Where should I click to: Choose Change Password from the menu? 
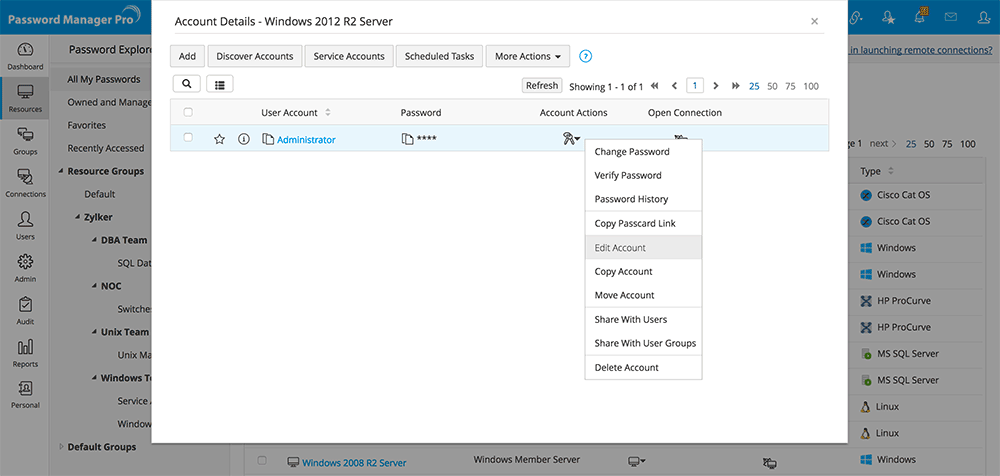click(x=643, y=152)
